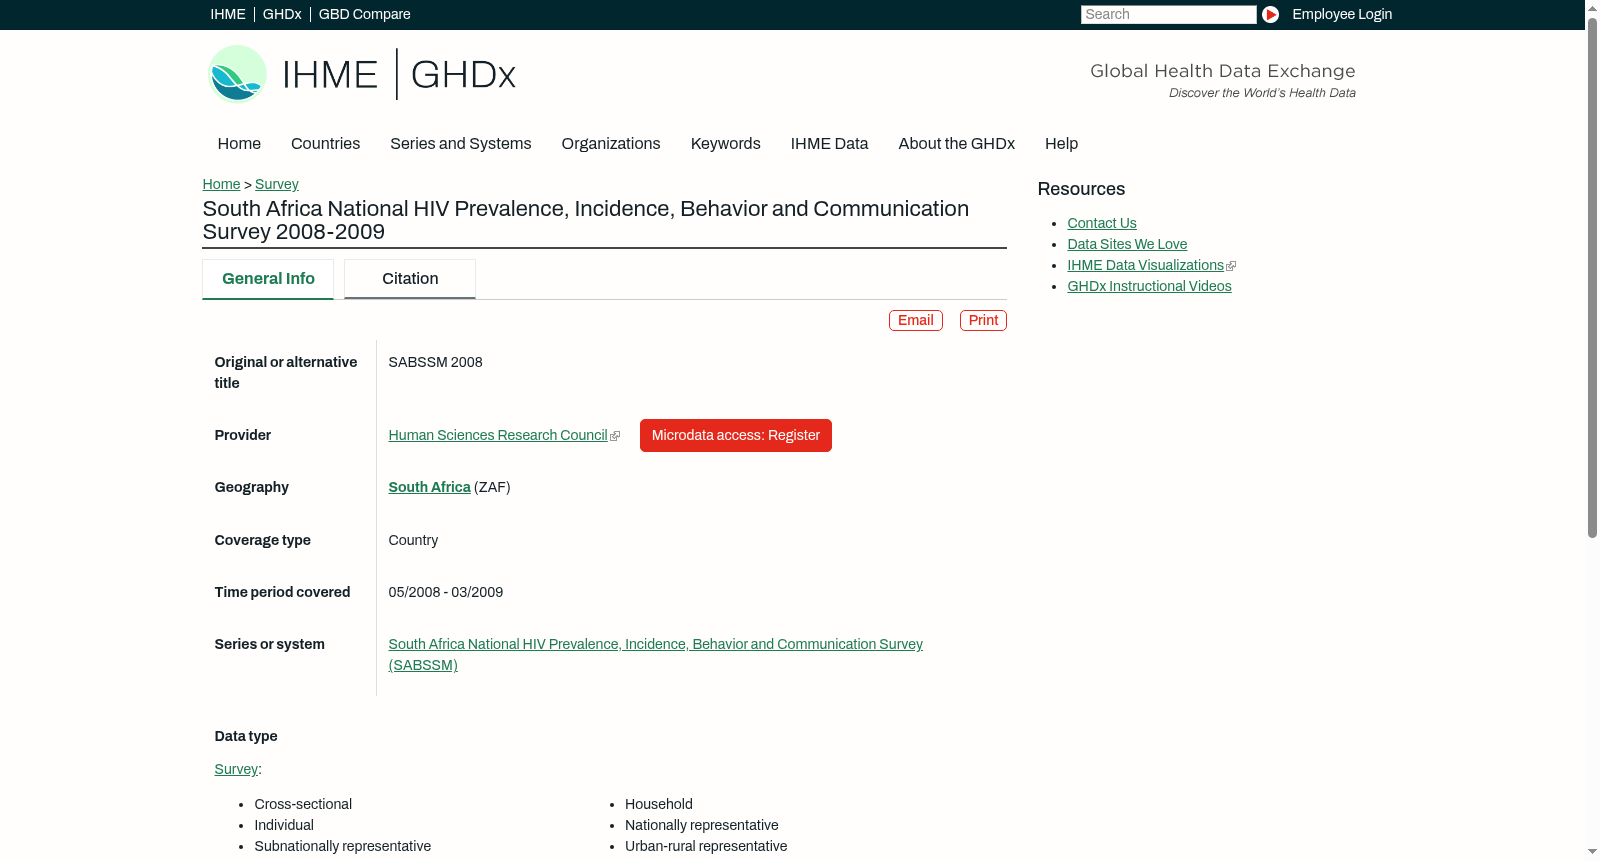This screenshot has height=861, width=1600.
Task: Go to Home in main navigation
Action: 239,144
